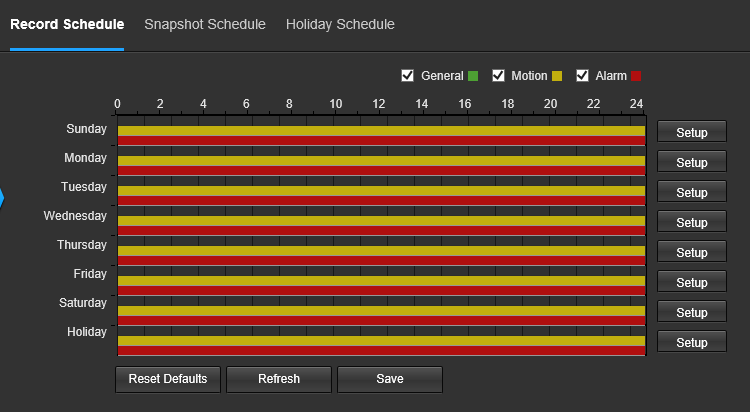This screenshot has height=412, width=750.
Task: Click the yellow Motion color swatch
Action: pos(557,76)
